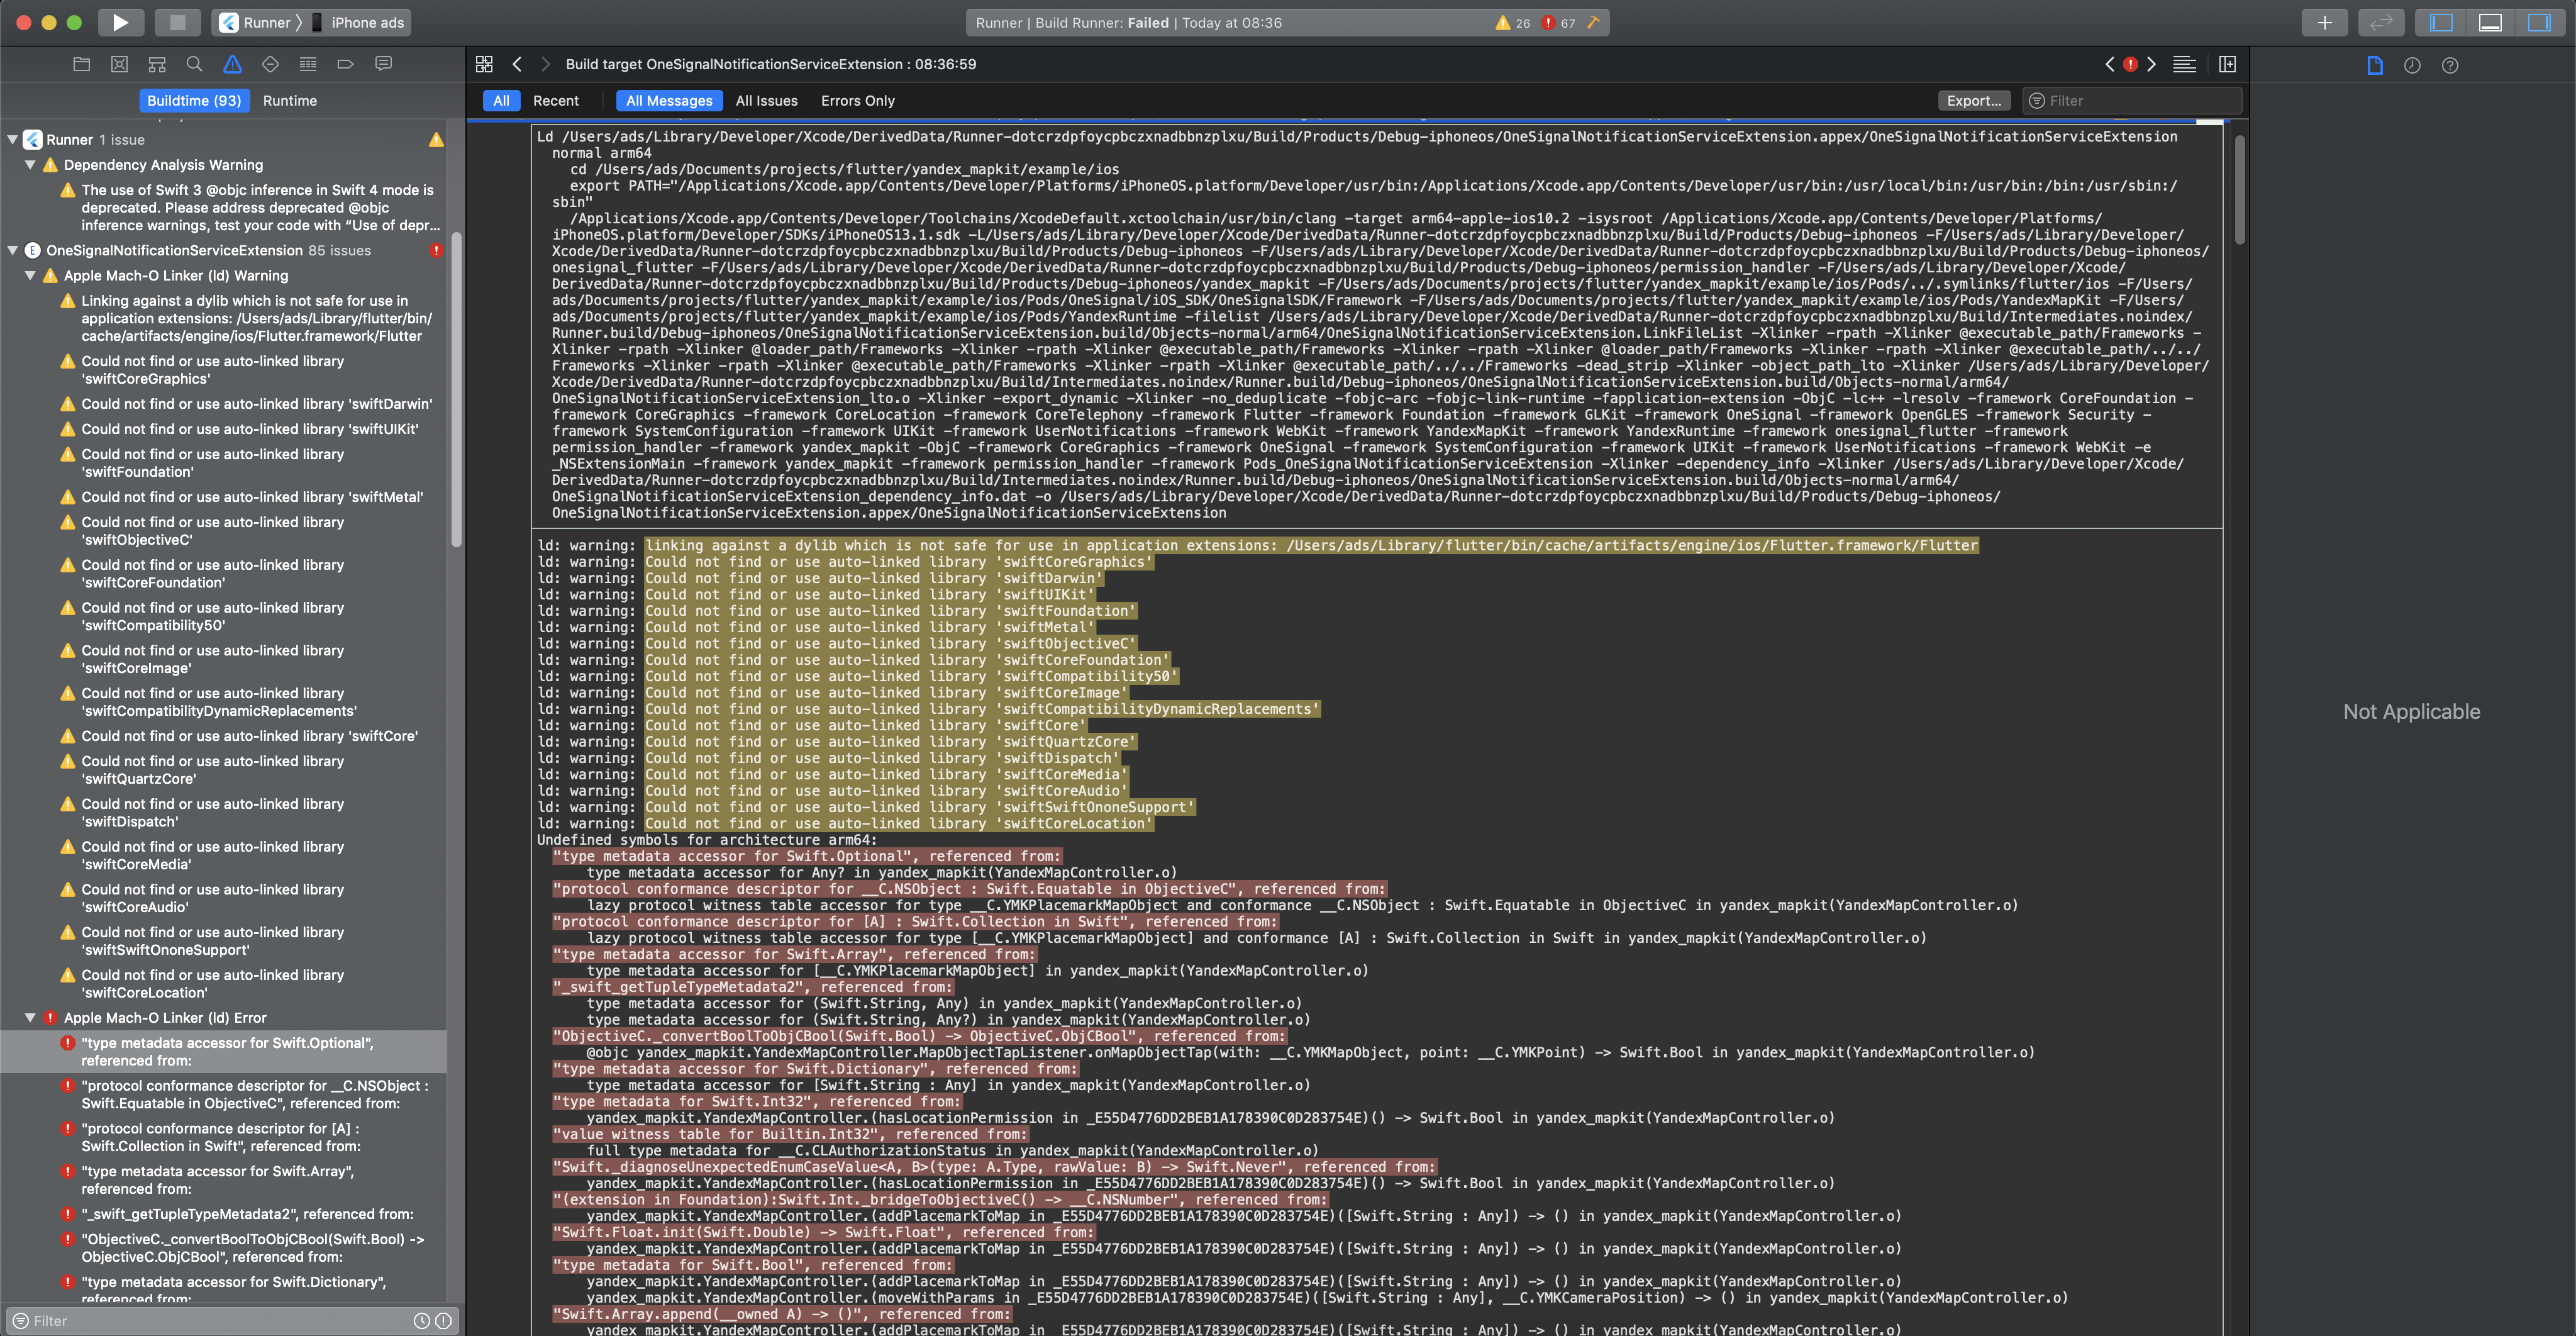This screenshot has width=2576, height=1336.
Task: Show the File inspector
Action: coord(2375,65)
